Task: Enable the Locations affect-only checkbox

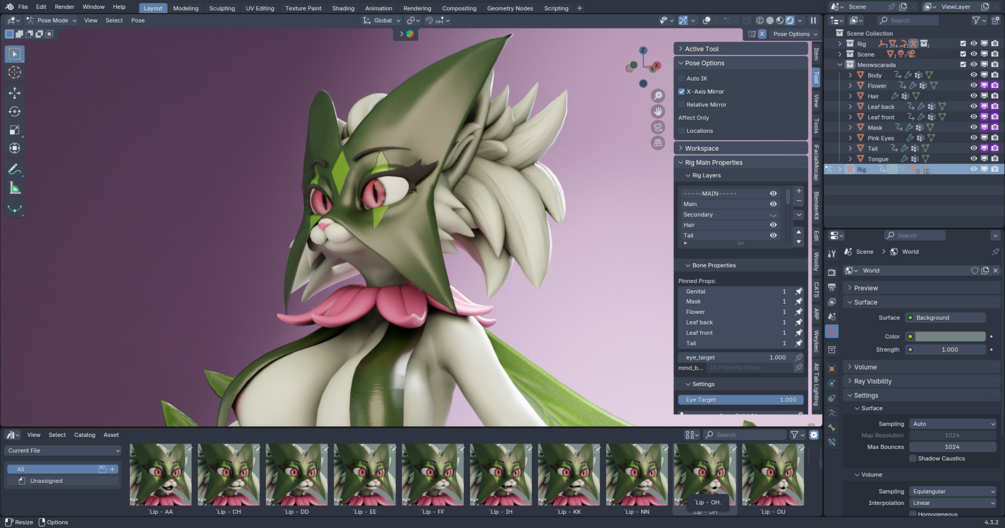Action: pyautogui.click(x=681, y=131)
